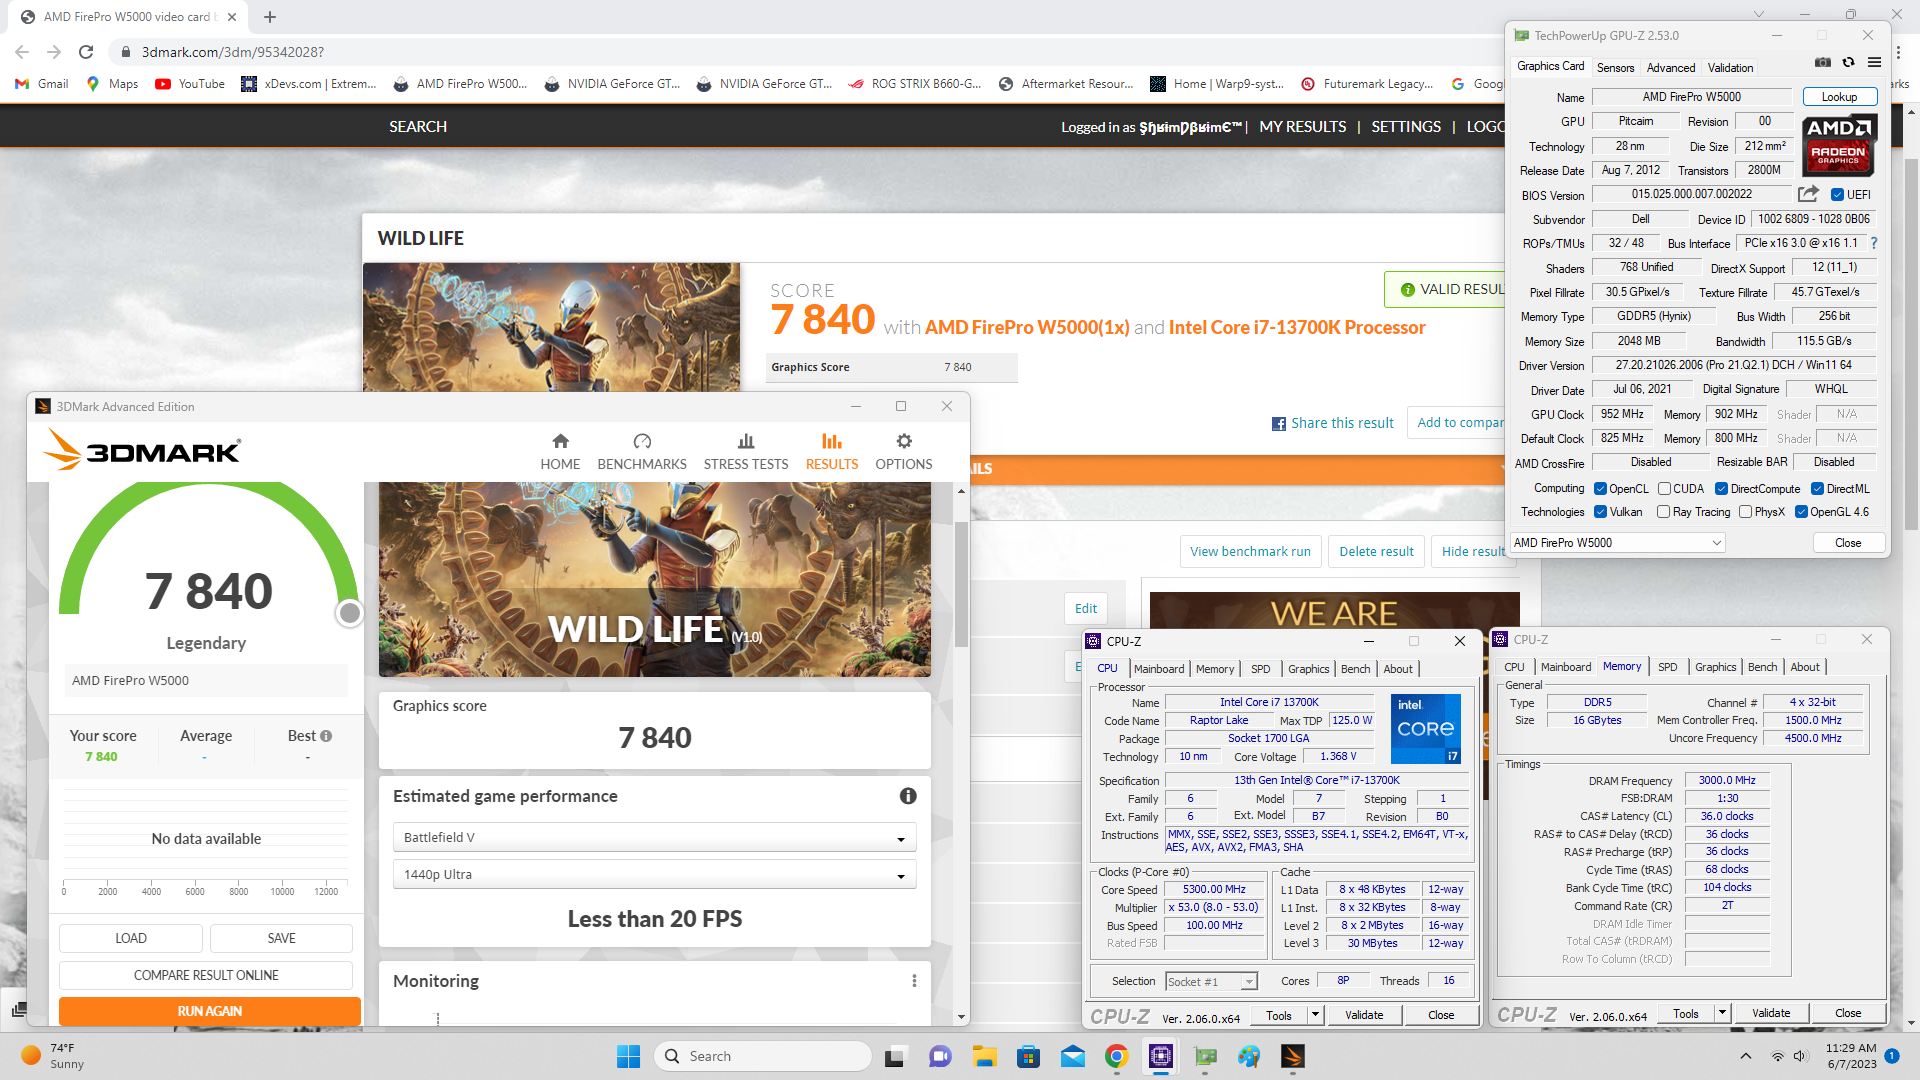Screen dimensions: 1920x1080
Task: Click the BIOS export share icon in GPU-Z
Action: click(1808, 194)
